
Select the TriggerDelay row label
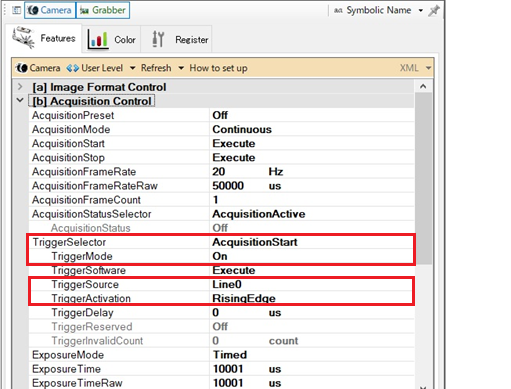tap(82, 312)
